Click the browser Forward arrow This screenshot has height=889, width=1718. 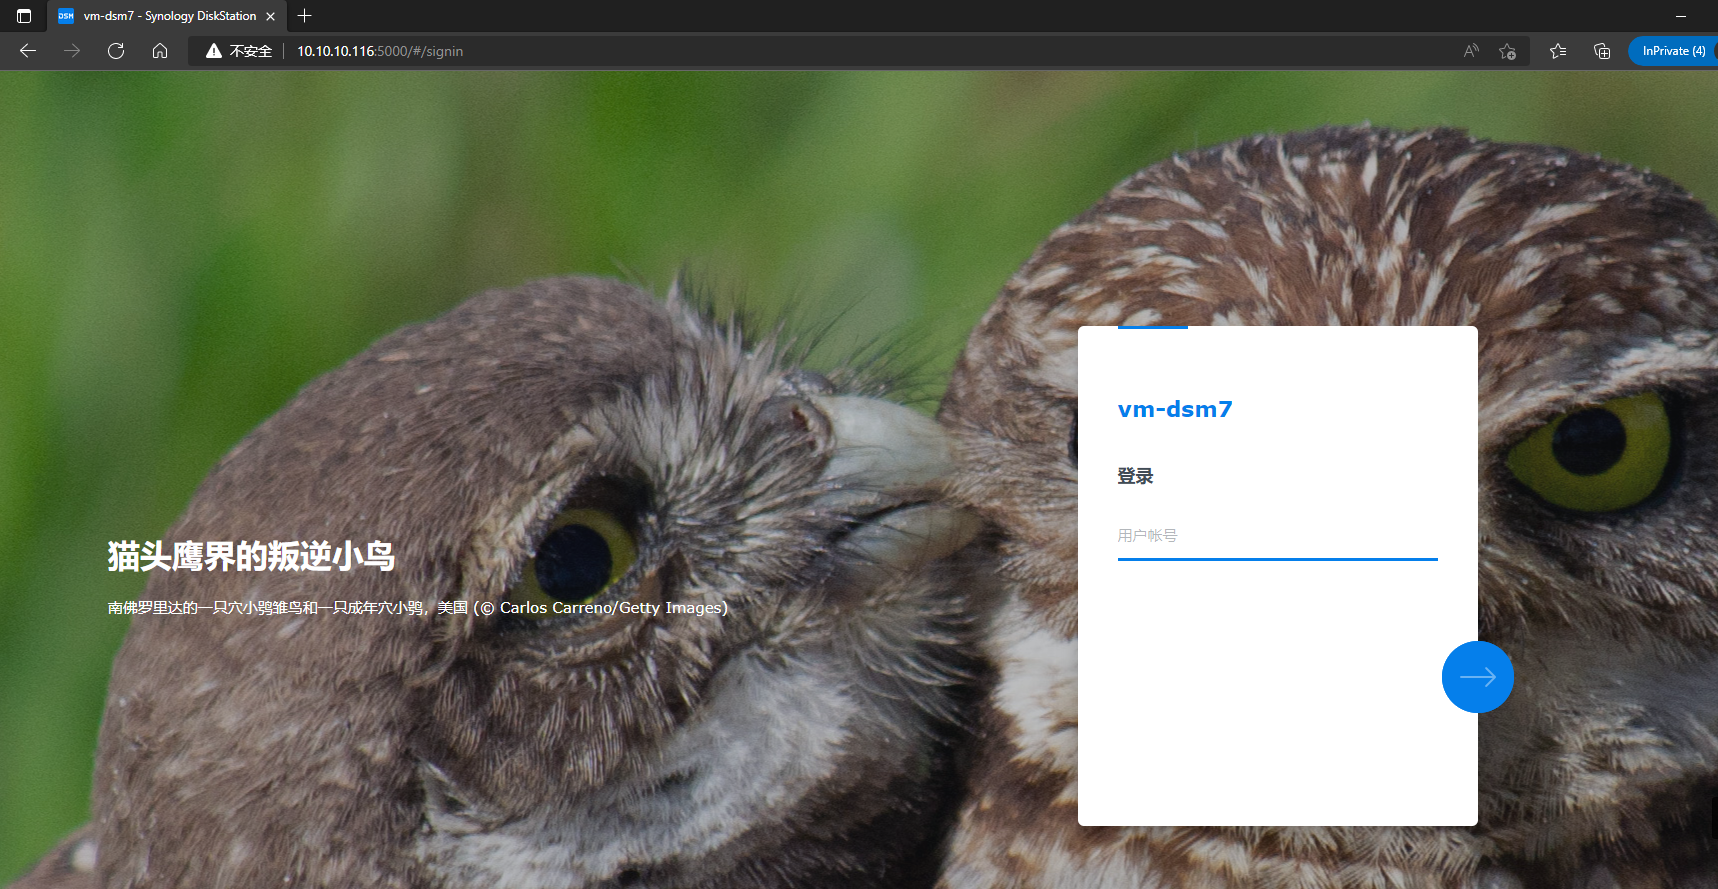pyautogui.click(x=72, y=51)
